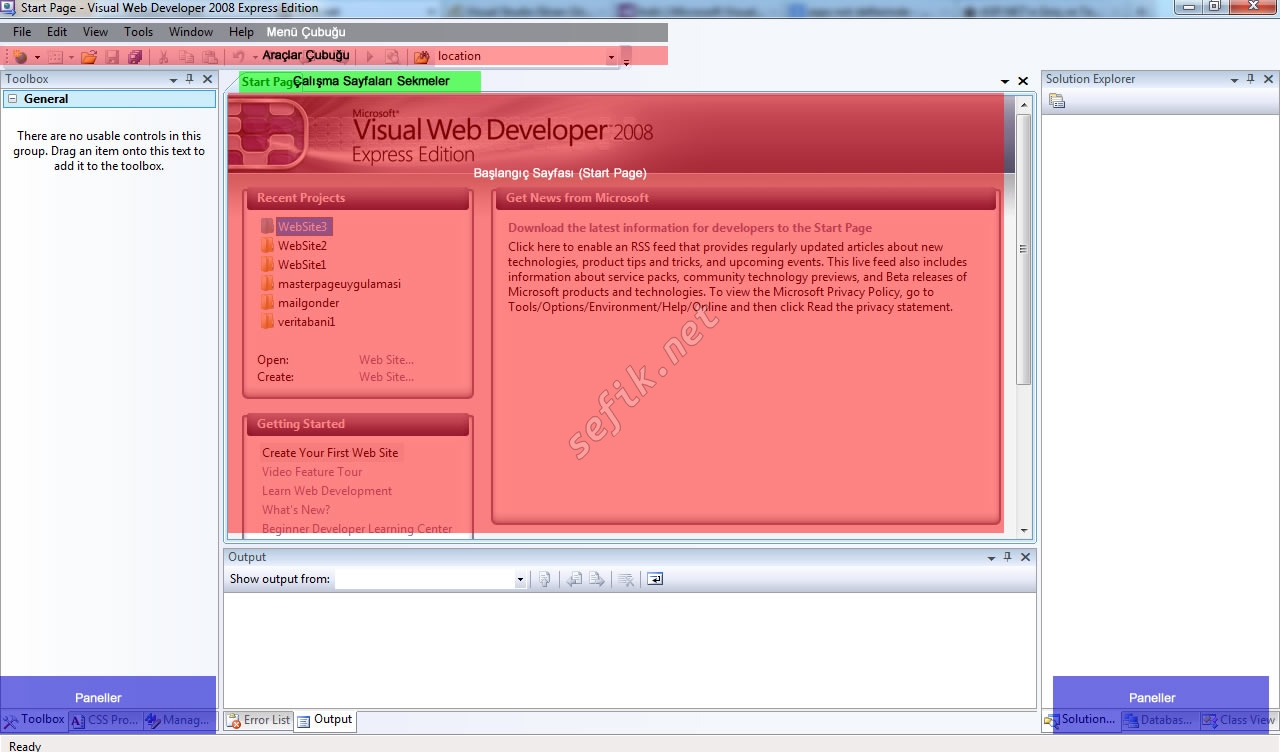Click the Clear All output icon
Image resolution: width=1280 pixels, height=752 pixels.
pos(626,579)
